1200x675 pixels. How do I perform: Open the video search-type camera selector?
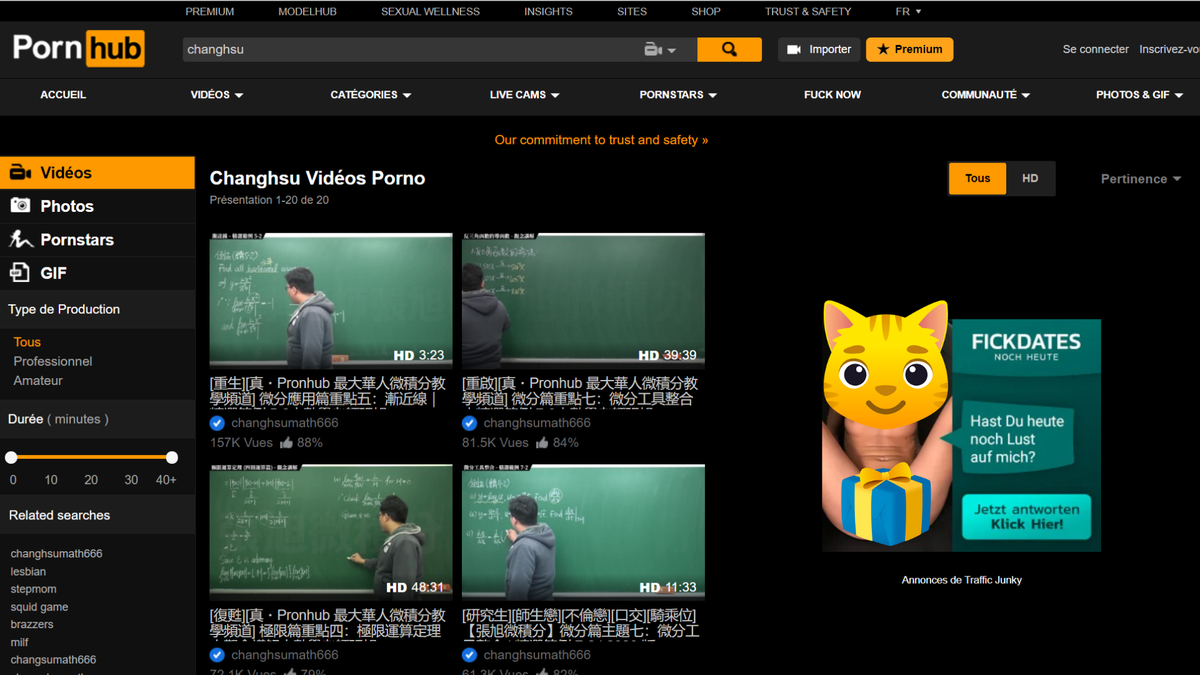click(660, 50)
